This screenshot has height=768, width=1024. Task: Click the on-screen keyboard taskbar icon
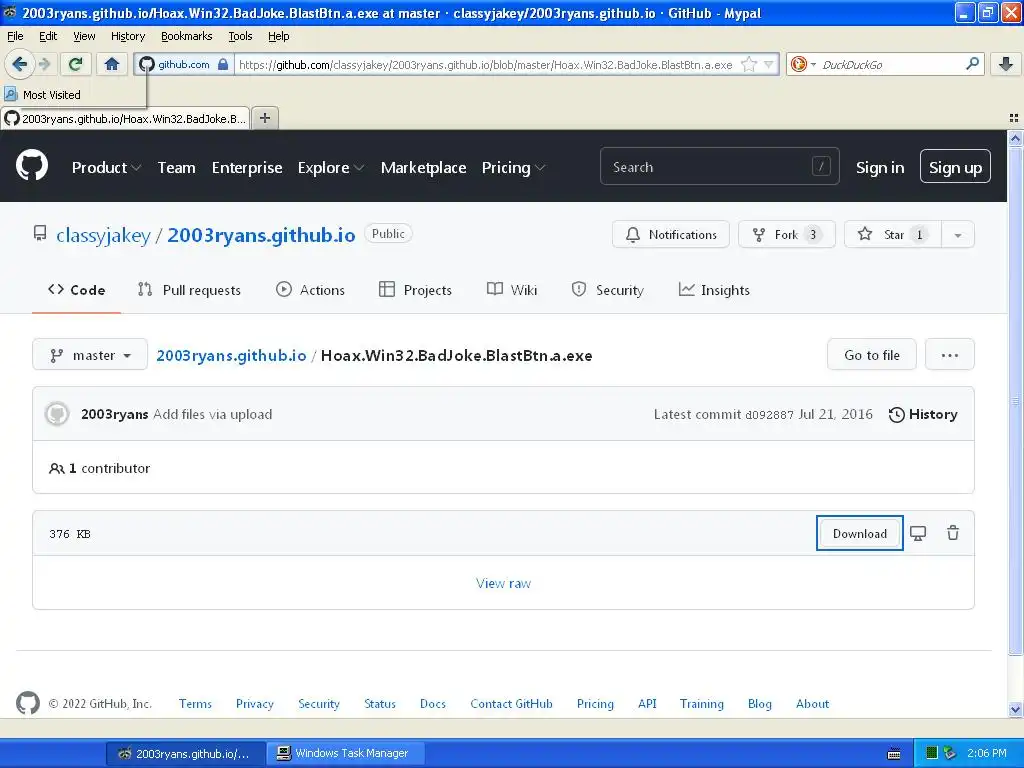point(894,754)
